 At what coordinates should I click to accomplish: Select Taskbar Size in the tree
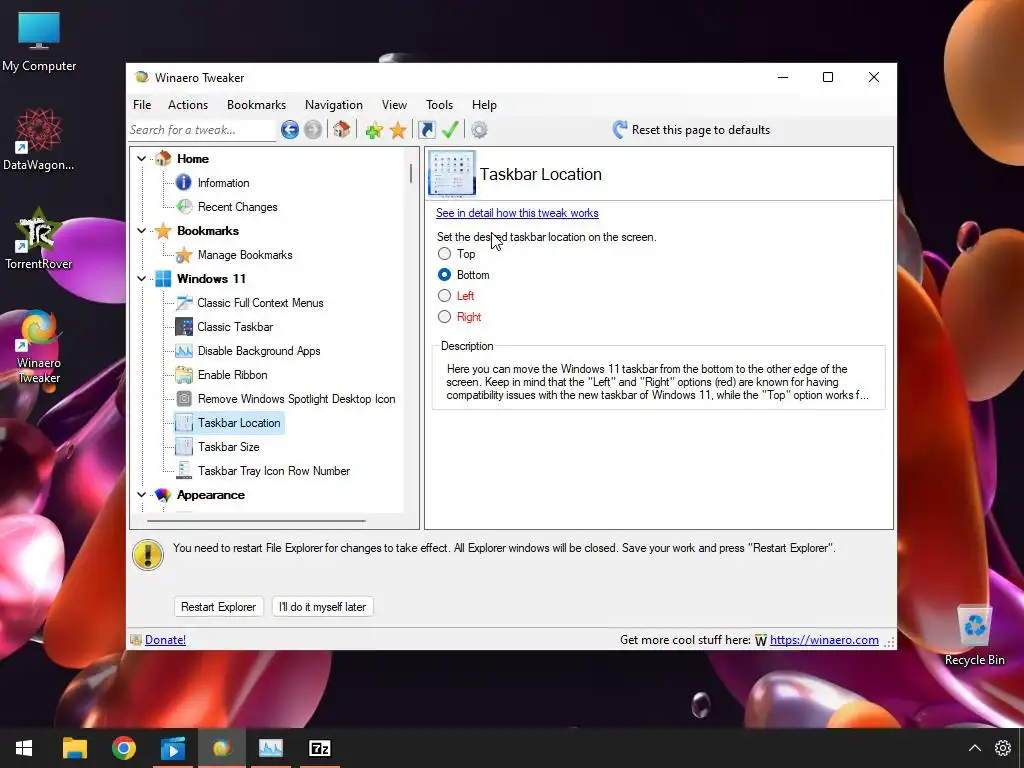pyautogui.click(x=229, y=447)
